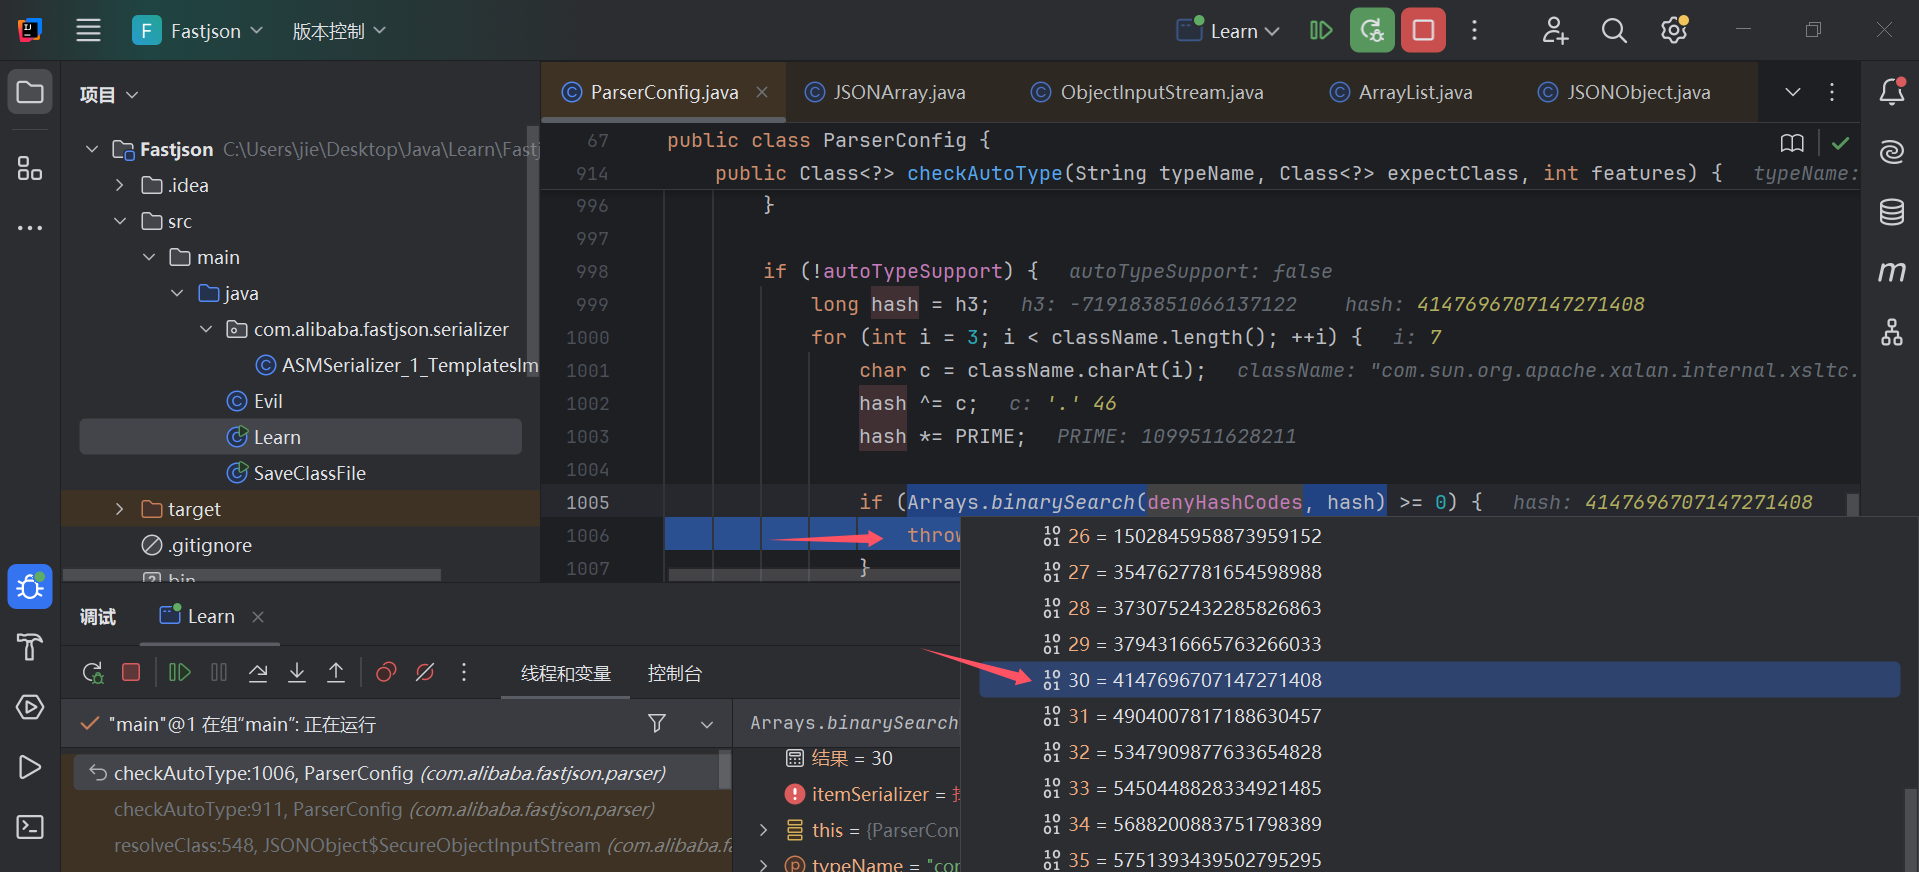The width and height of the screenshot is (1919, 872).
Task: Pause program in debug toolbar
Action: tap(219, 672)
